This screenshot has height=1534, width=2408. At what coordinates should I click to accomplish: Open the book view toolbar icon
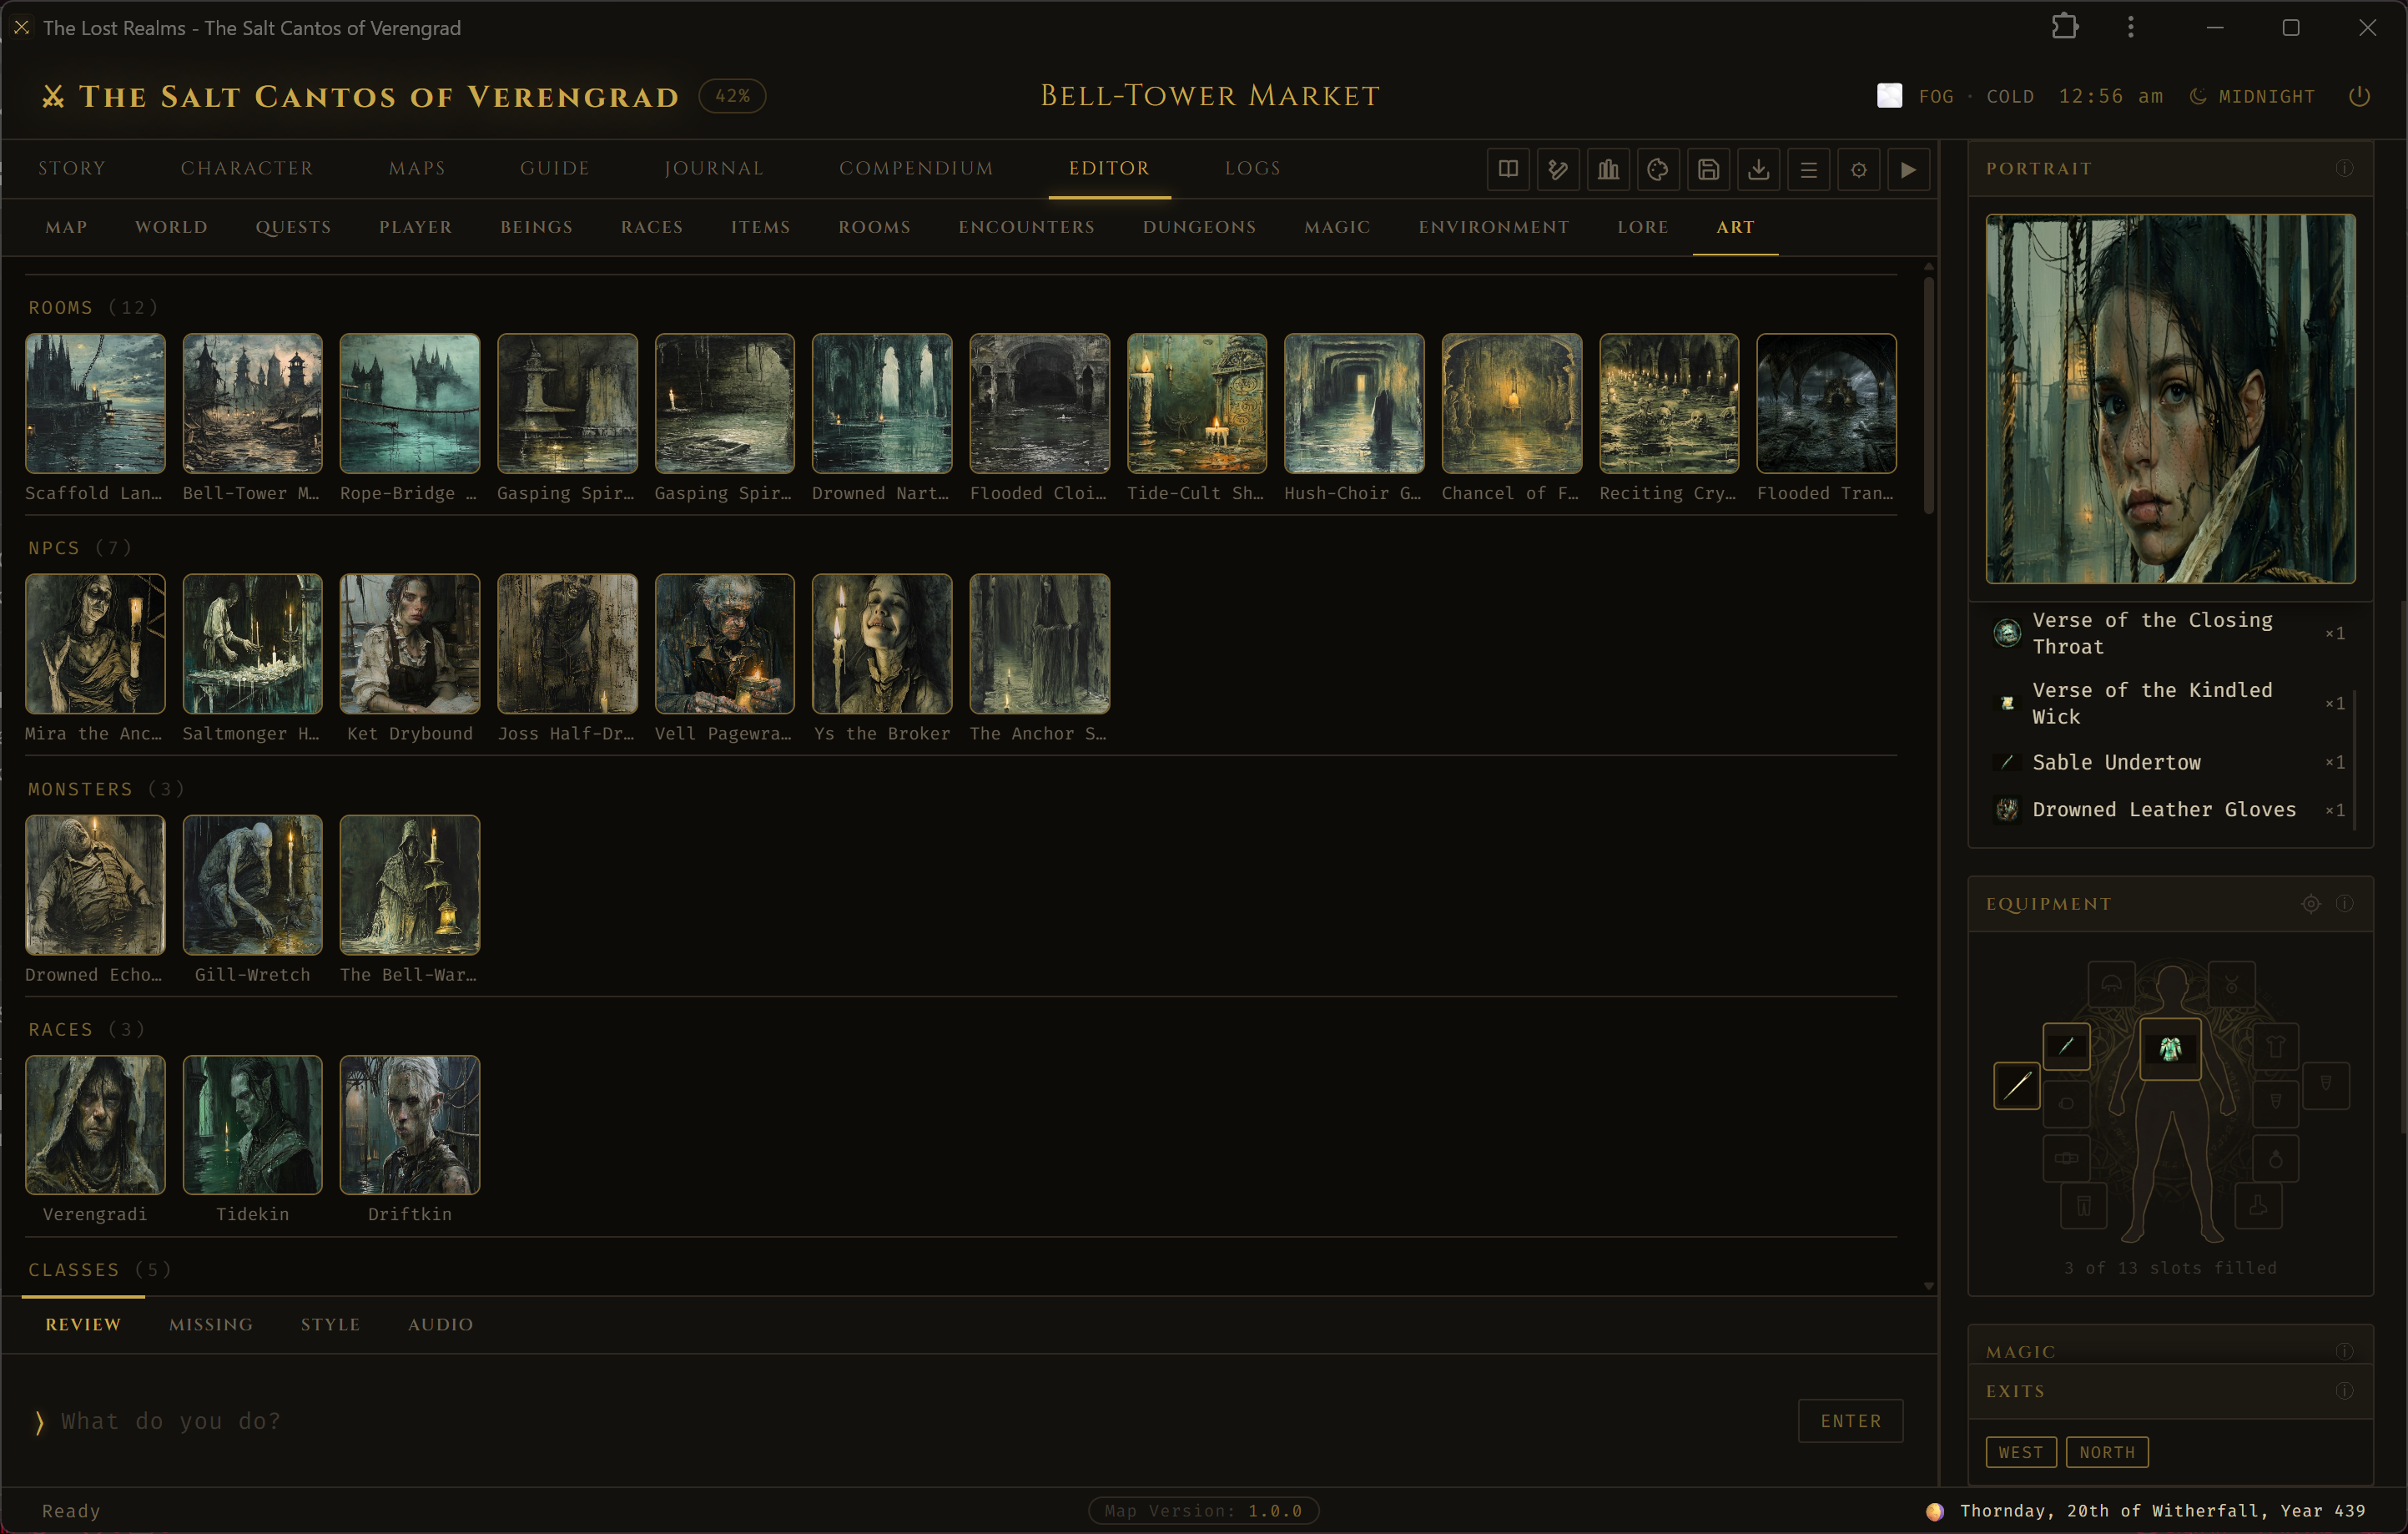click(x=1508, y=169)
